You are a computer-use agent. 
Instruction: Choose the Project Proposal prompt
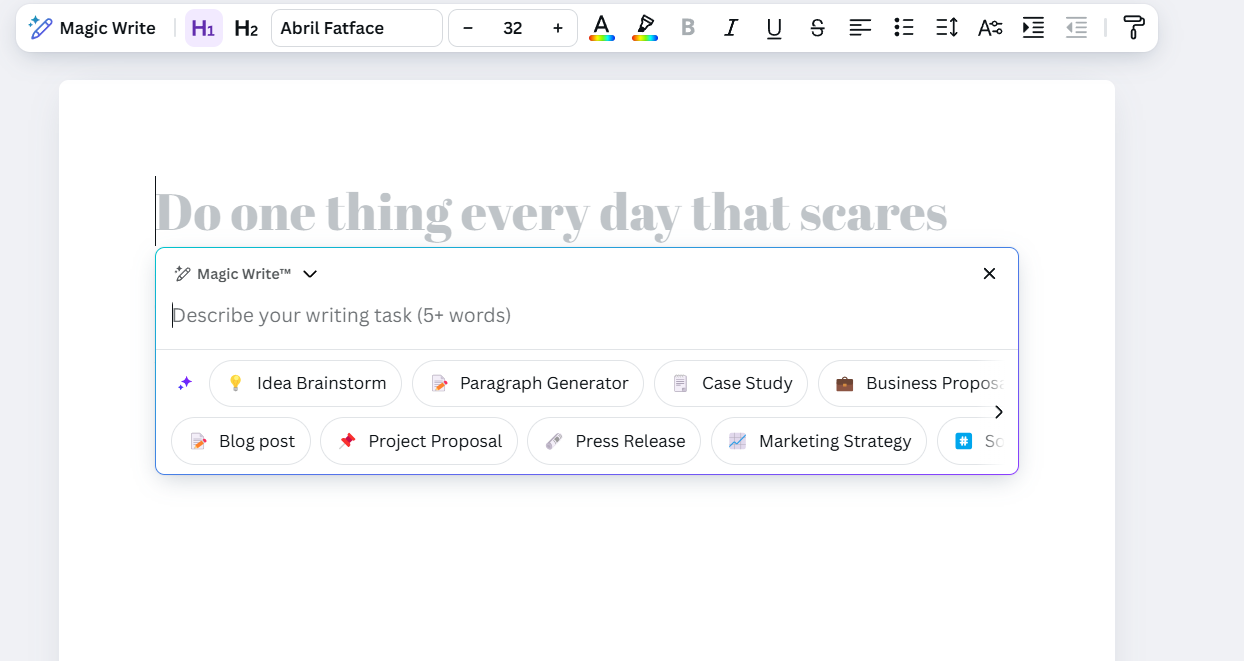point(419,441)
